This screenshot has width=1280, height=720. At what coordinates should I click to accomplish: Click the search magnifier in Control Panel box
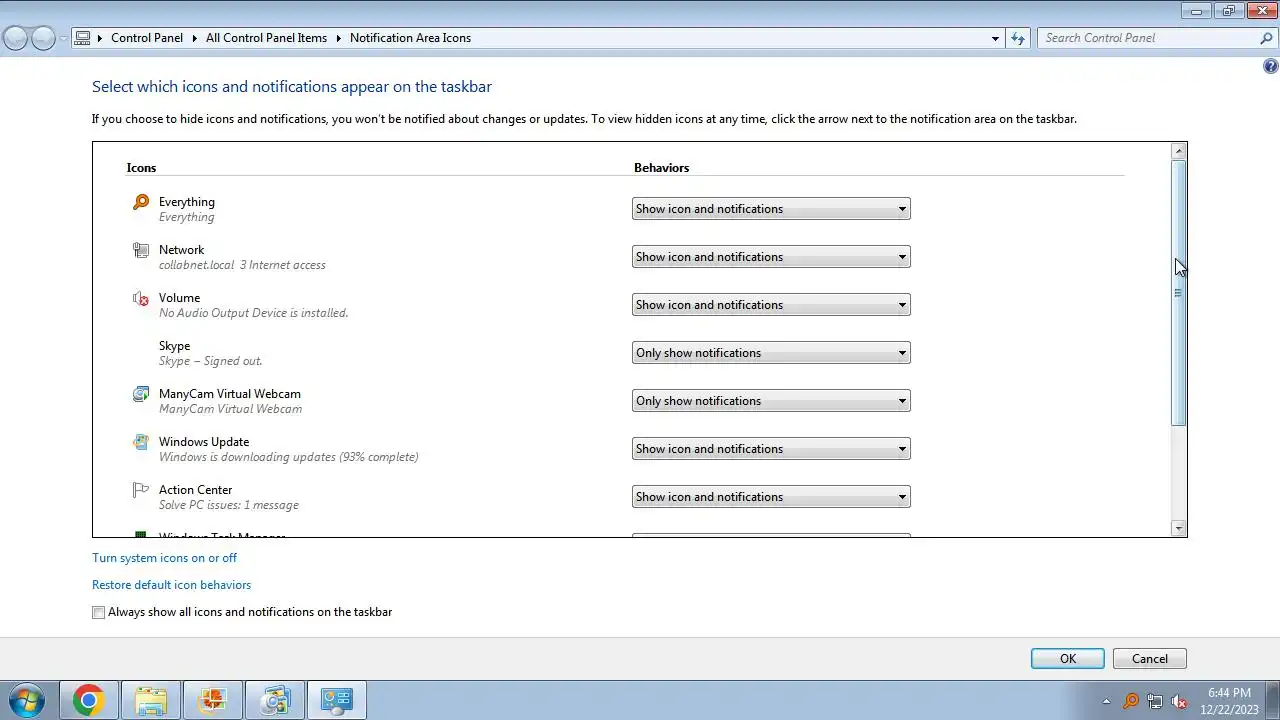point(1266,38)
